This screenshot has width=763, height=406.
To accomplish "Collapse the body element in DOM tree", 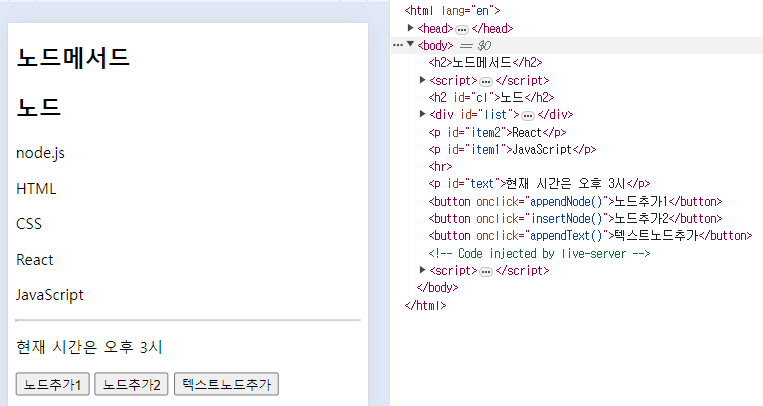I will [411, 45].
